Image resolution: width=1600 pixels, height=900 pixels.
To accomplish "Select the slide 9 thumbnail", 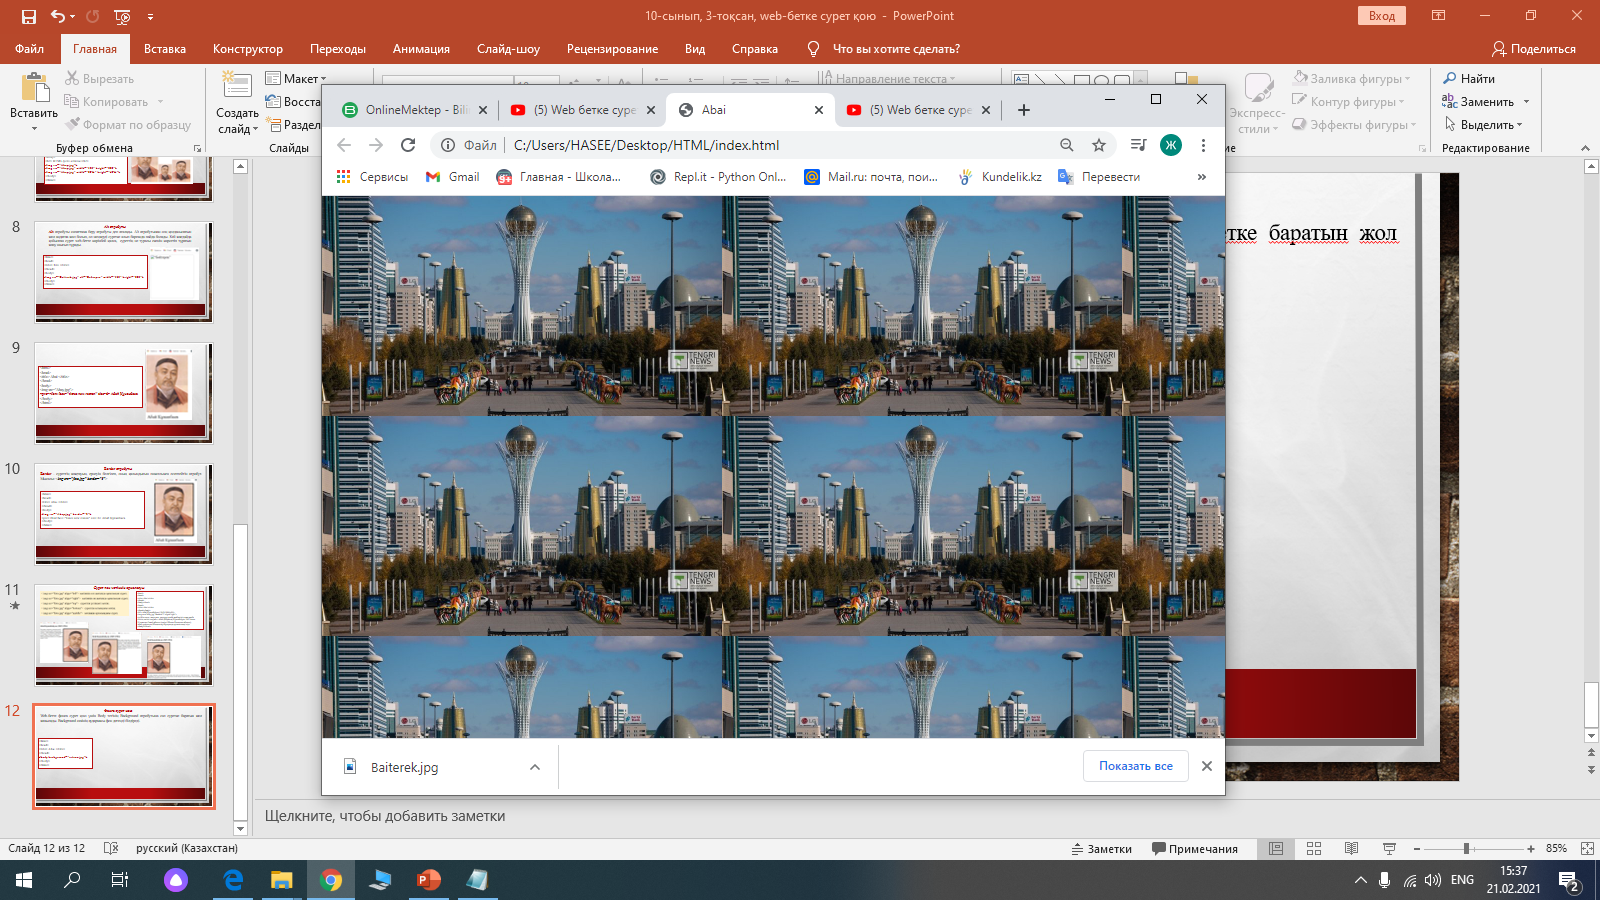I will (124, 392).
